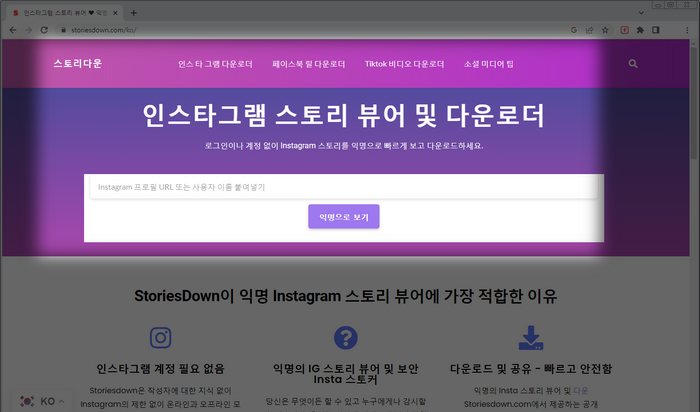Click the 로그인이나 계정 없이 subtitle text
Viewport: 700px width, 412px height.
[x=344, y=146]
